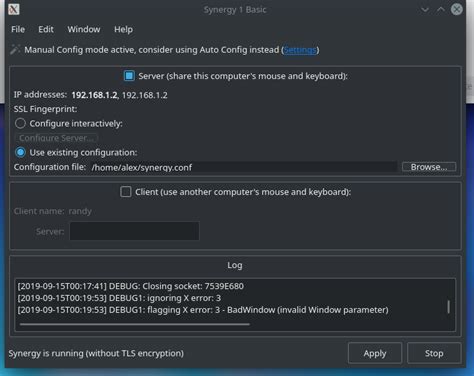474x376 pixels.
Task: Click Browse to choose a configuration file
Action: (429, 167)
